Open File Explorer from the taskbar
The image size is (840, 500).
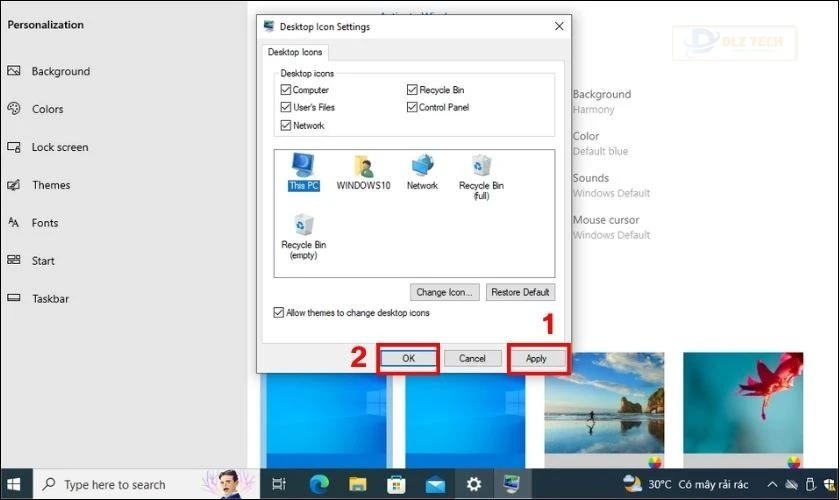357,484
